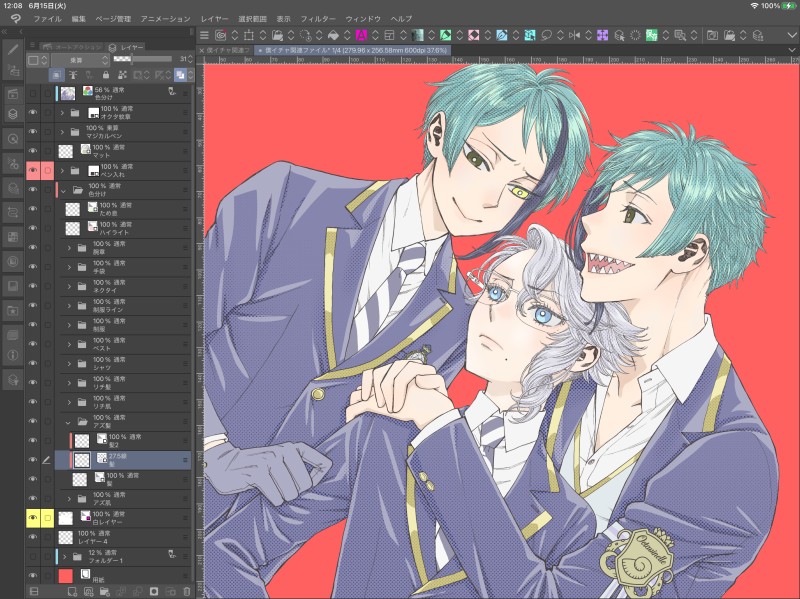Image resolution: width=800 pixels, height=599 pixels.
Task: Expand the アズ肌 folder
Action: [69, 498]
